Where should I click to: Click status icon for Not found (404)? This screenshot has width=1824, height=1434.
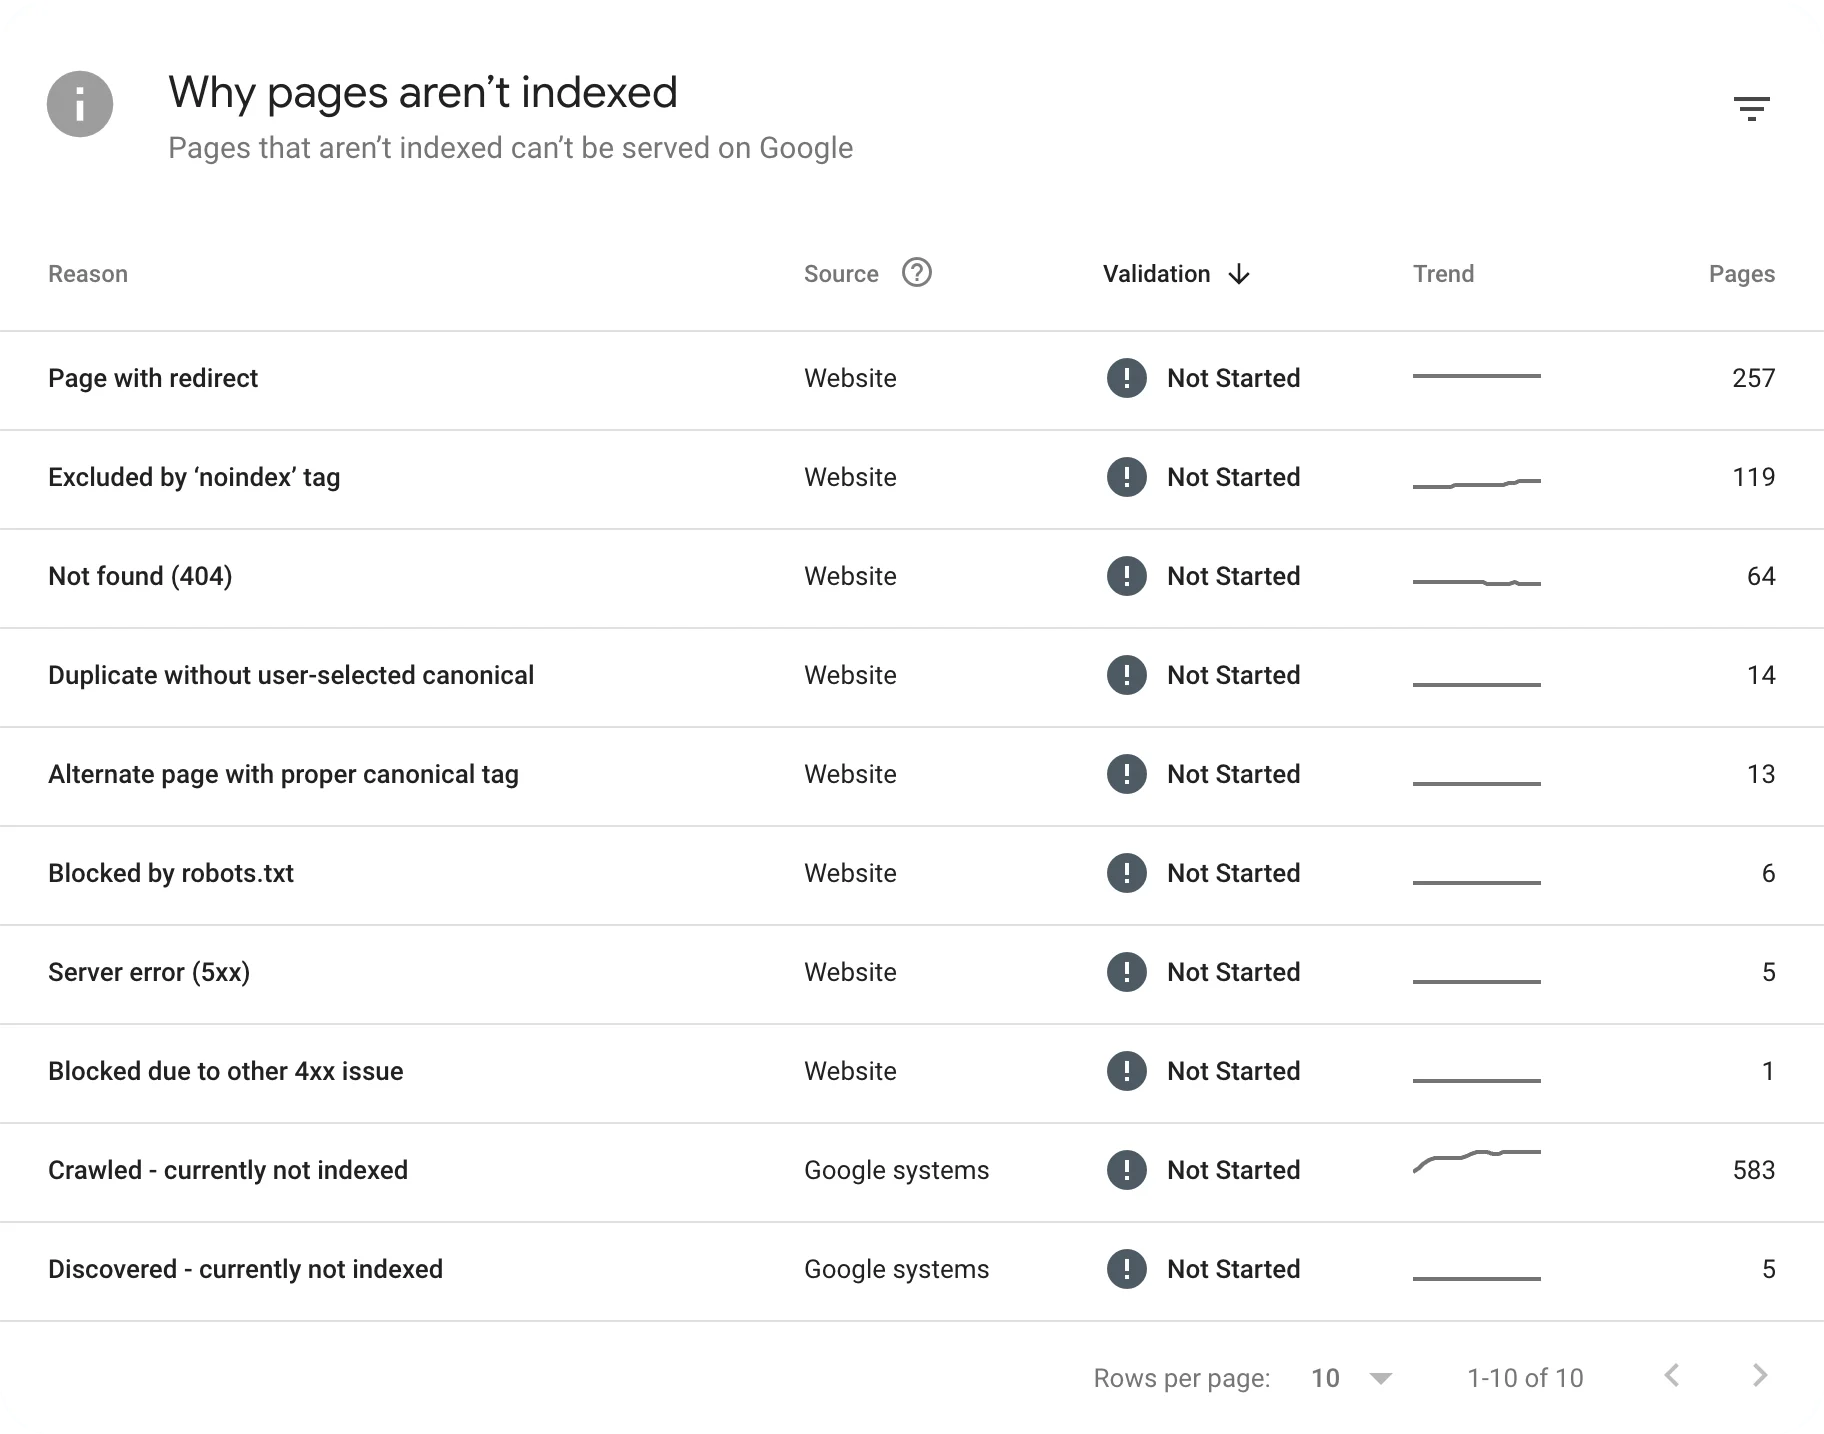click(x=1127, y=576)
